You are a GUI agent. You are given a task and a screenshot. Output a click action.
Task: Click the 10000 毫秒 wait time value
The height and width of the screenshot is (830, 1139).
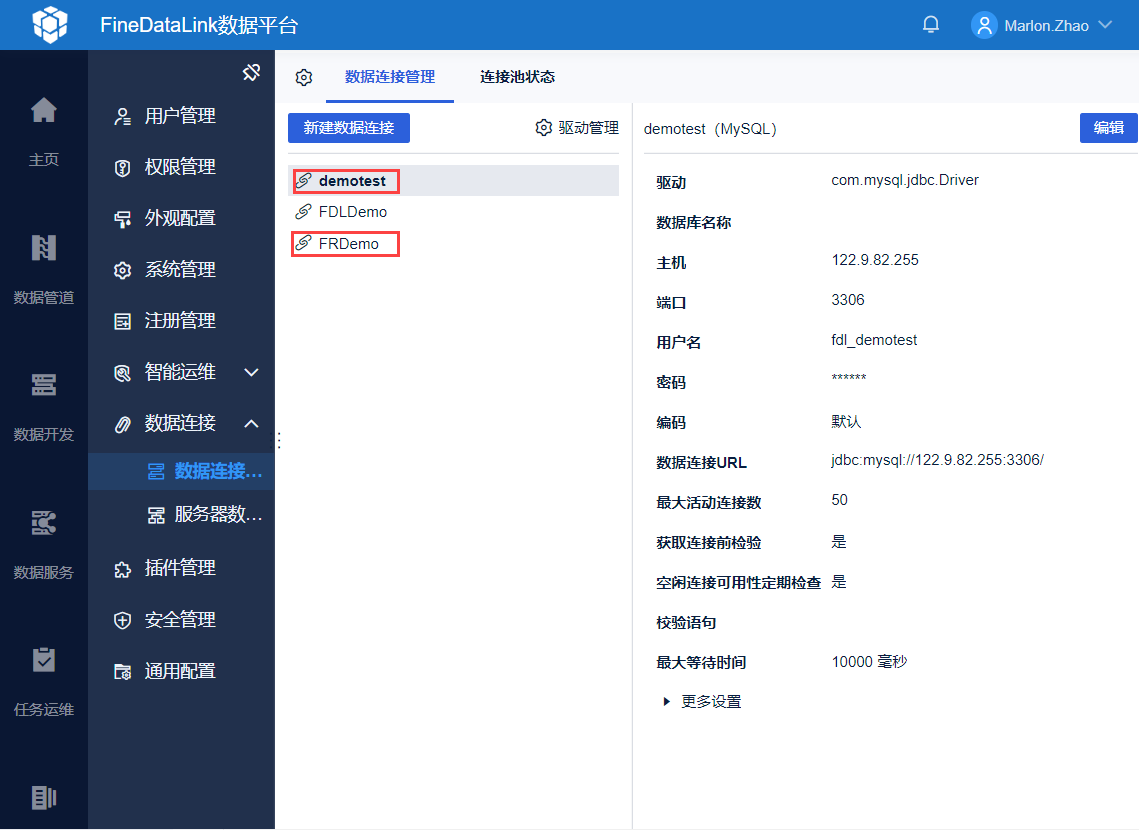[x=869, y=662]
